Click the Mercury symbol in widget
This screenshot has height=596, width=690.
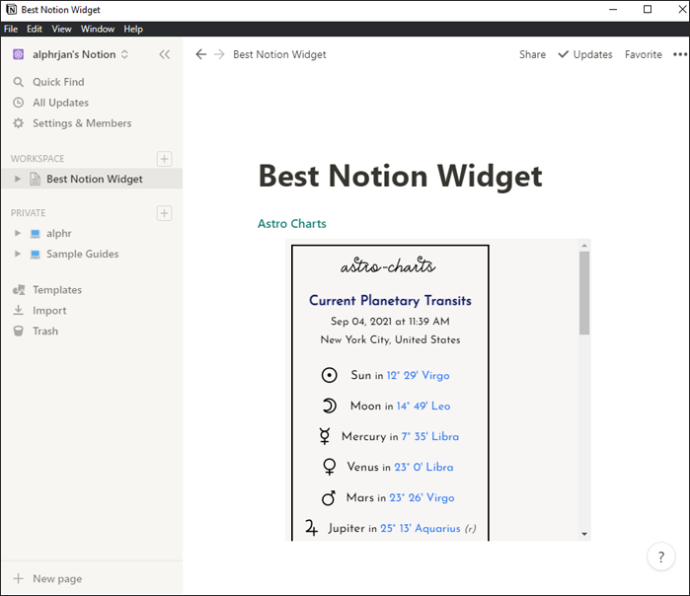pos(325,436)
